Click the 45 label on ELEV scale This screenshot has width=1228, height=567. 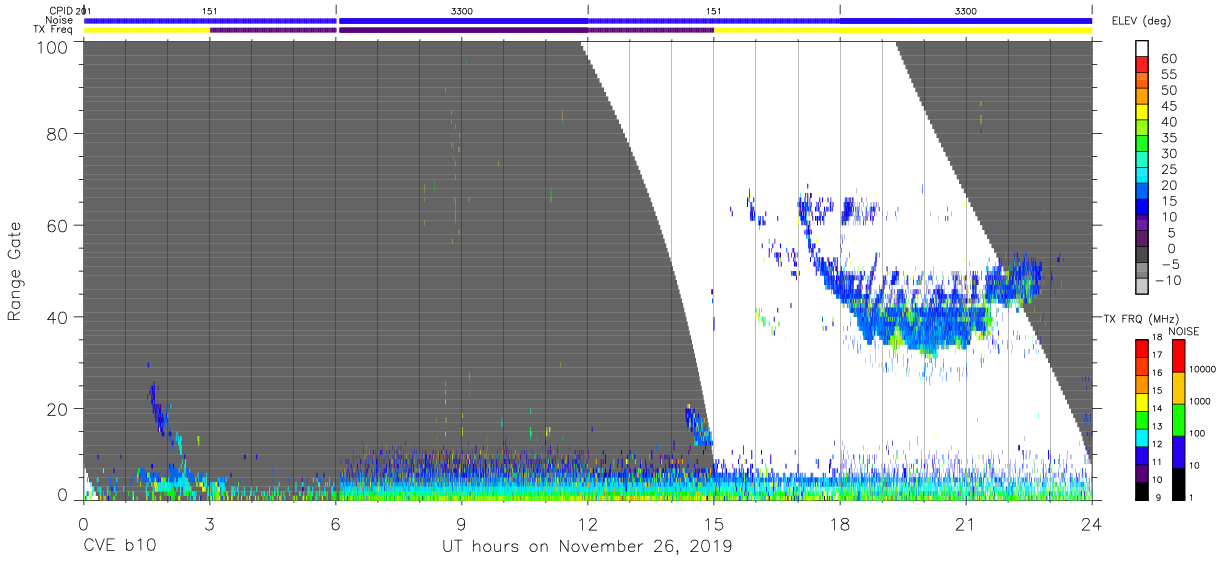click(1170, 106)
